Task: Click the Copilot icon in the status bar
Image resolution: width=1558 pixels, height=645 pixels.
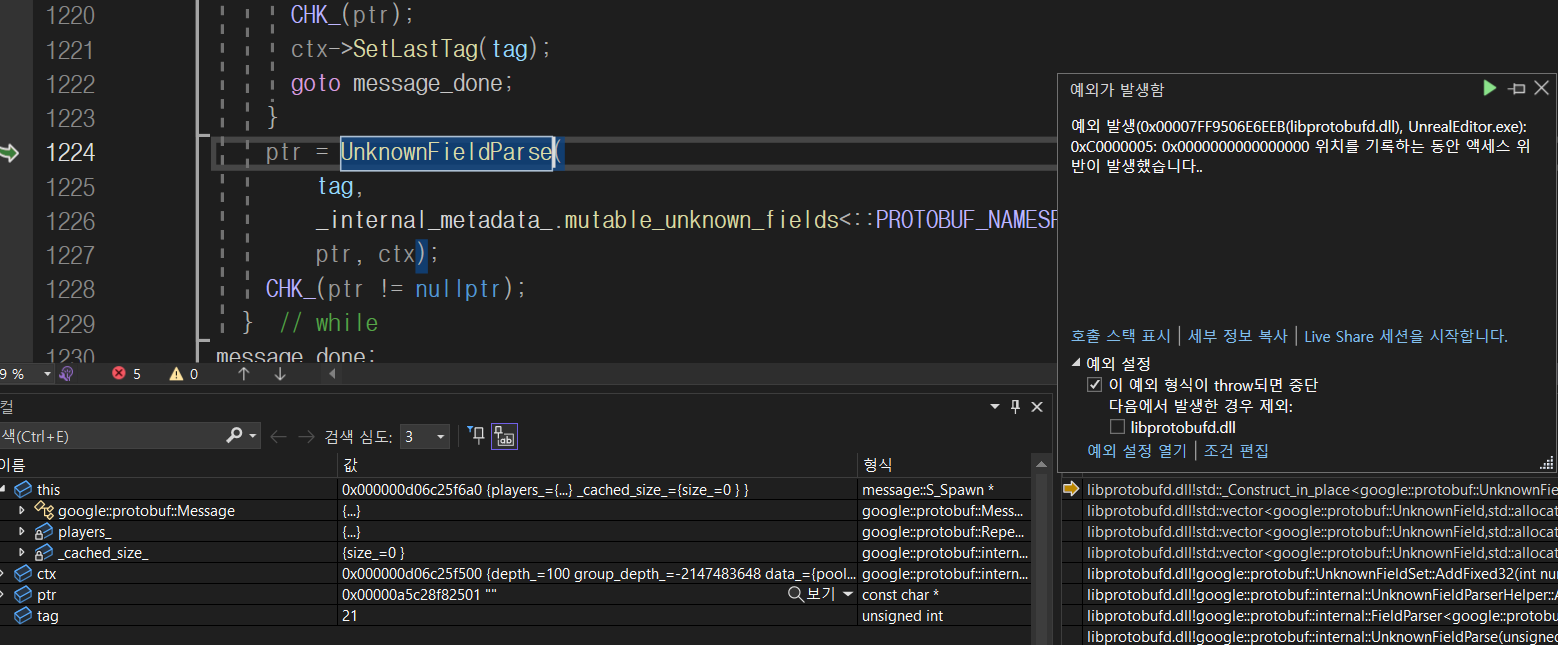Action: [x=66, y=374]
